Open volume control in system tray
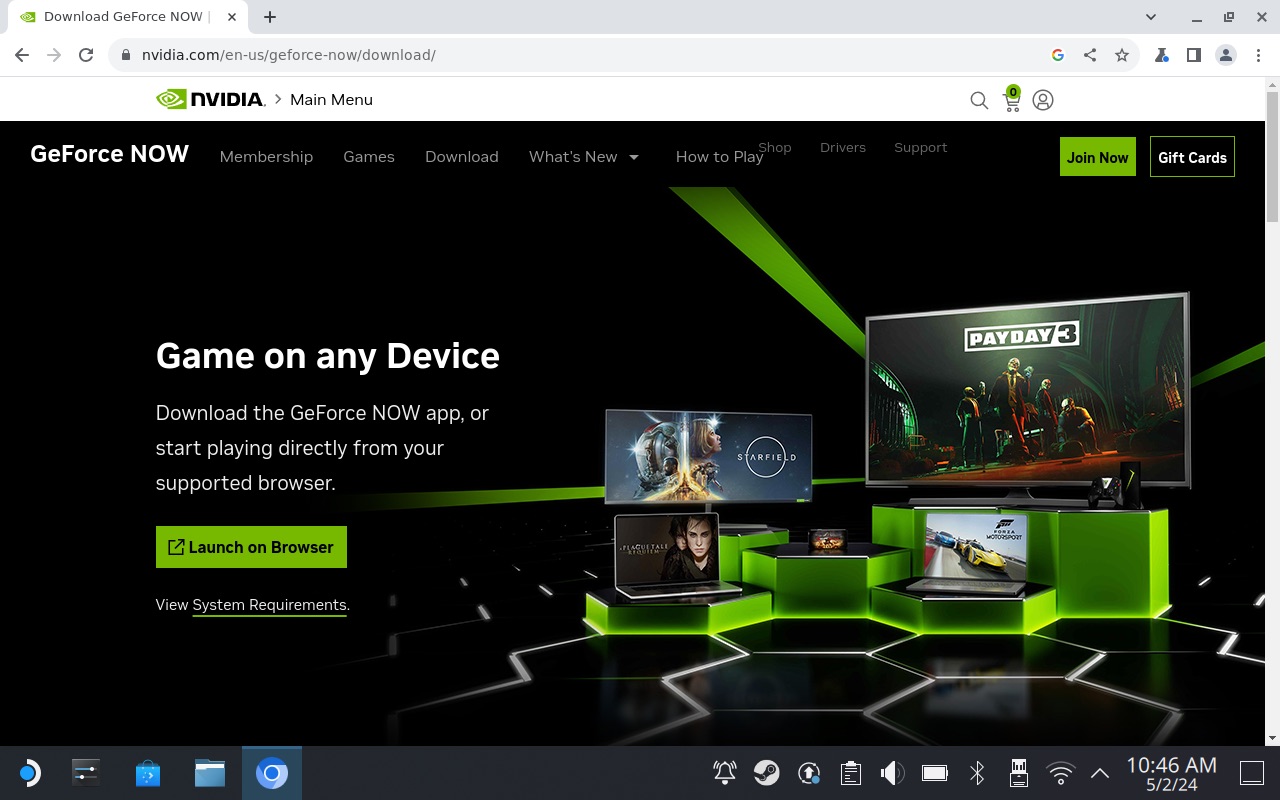Screen dimensions: 1280x800 pyautogui.click(x=892, y=772)
